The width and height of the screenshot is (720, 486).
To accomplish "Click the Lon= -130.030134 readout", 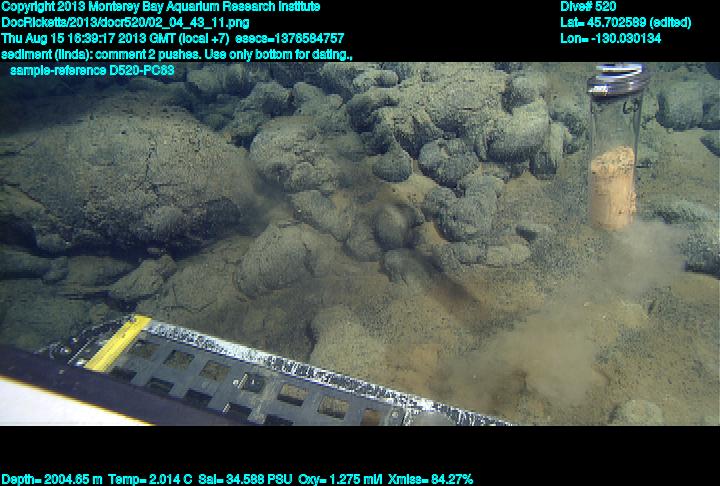I will pos(611,39).
